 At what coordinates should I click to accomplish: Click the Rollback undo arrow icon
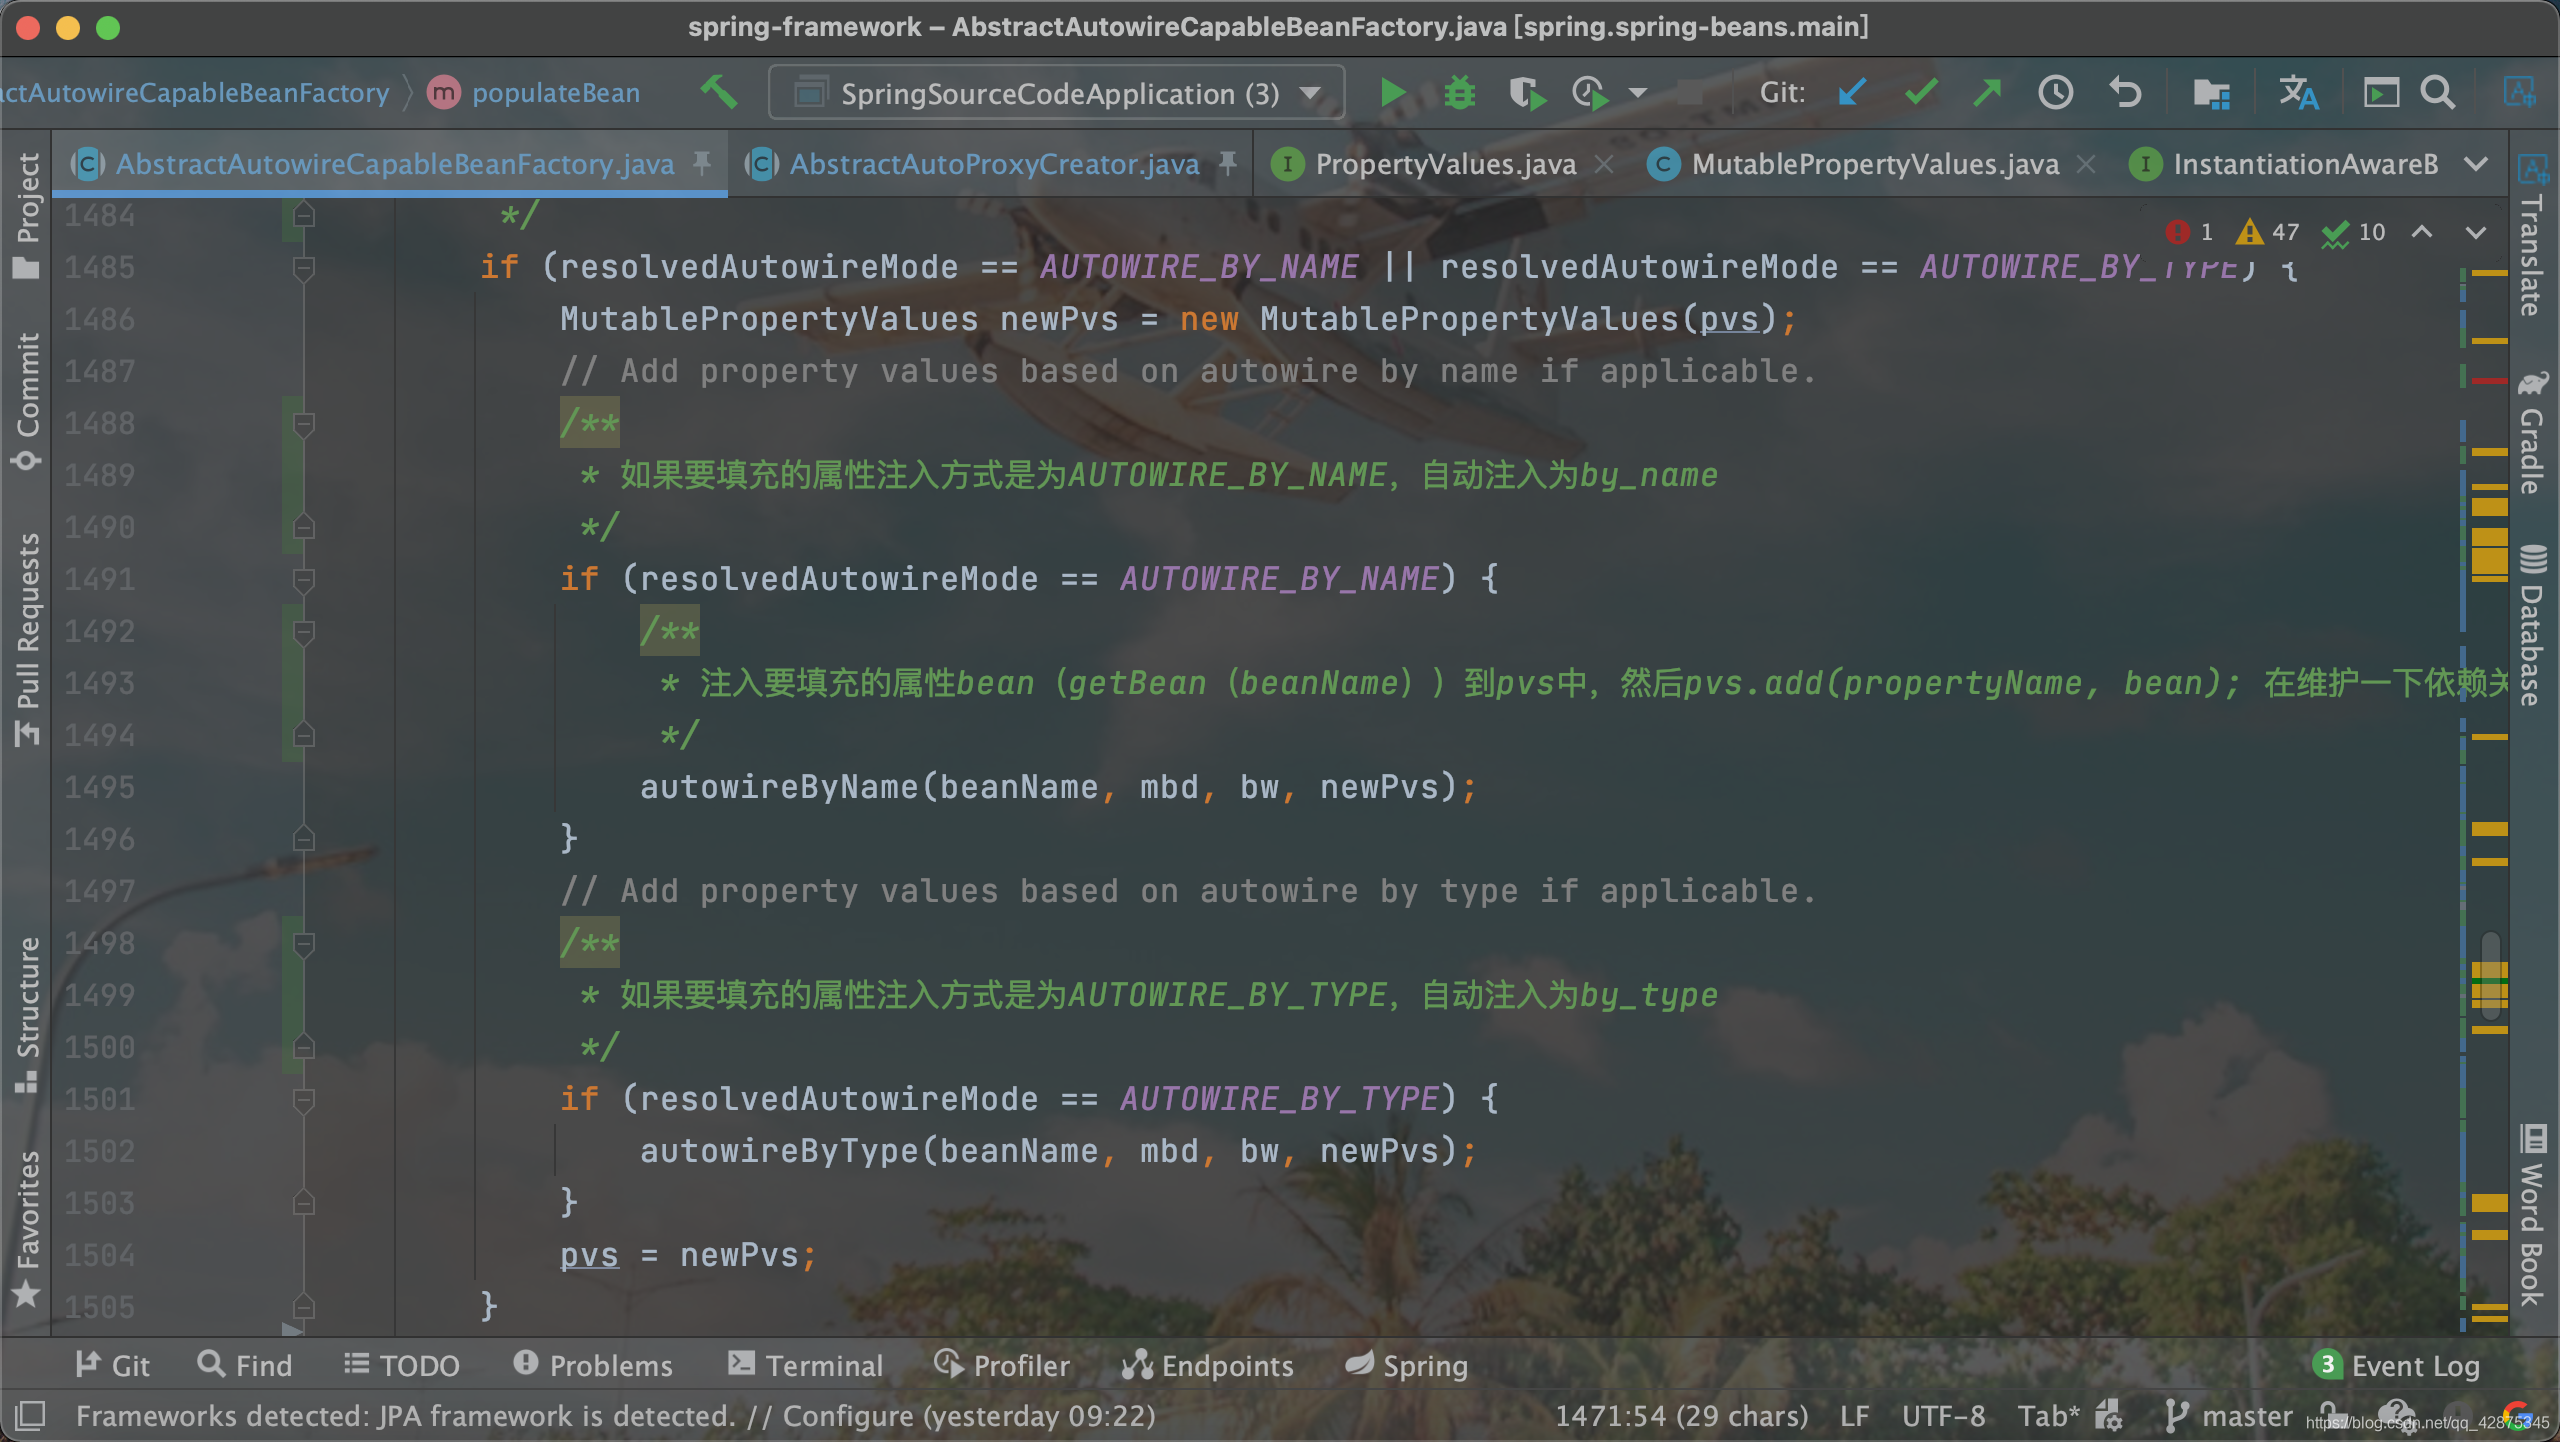[2125, 93]
